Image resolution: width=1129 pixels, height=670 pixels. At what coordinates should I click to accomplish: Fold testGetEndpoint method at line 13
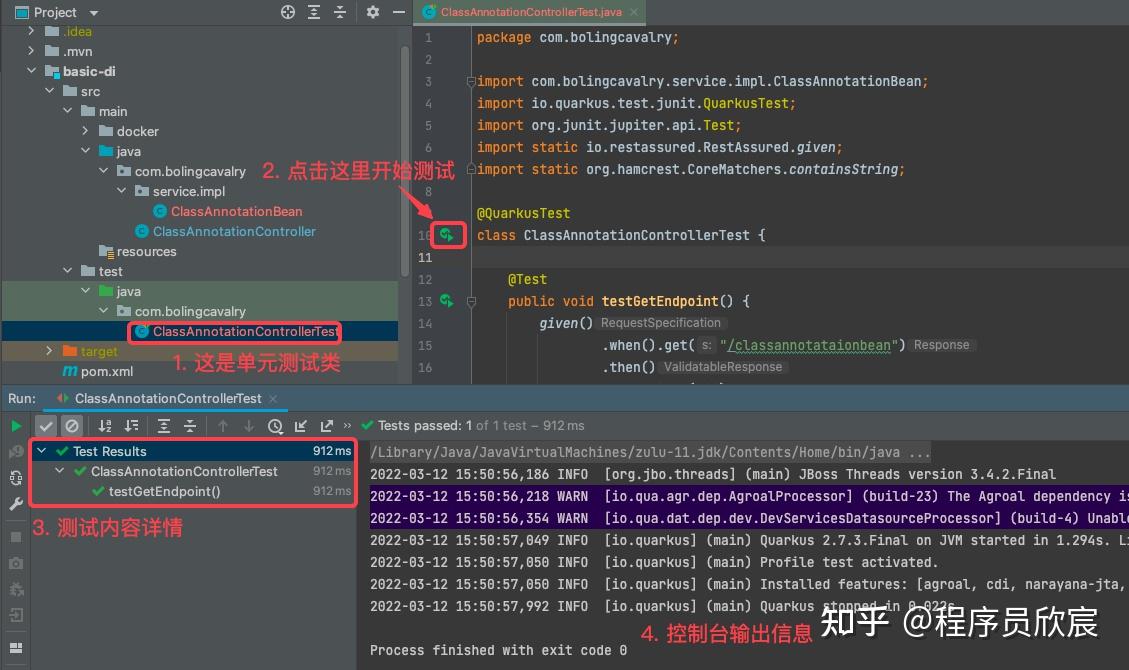471,302
